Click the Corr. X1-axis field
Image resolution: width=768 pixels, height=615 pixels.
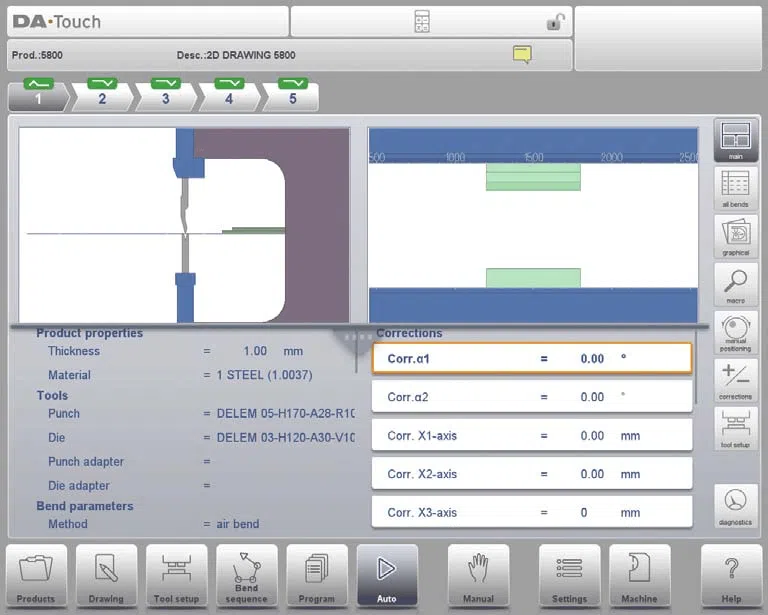point(532,435)
